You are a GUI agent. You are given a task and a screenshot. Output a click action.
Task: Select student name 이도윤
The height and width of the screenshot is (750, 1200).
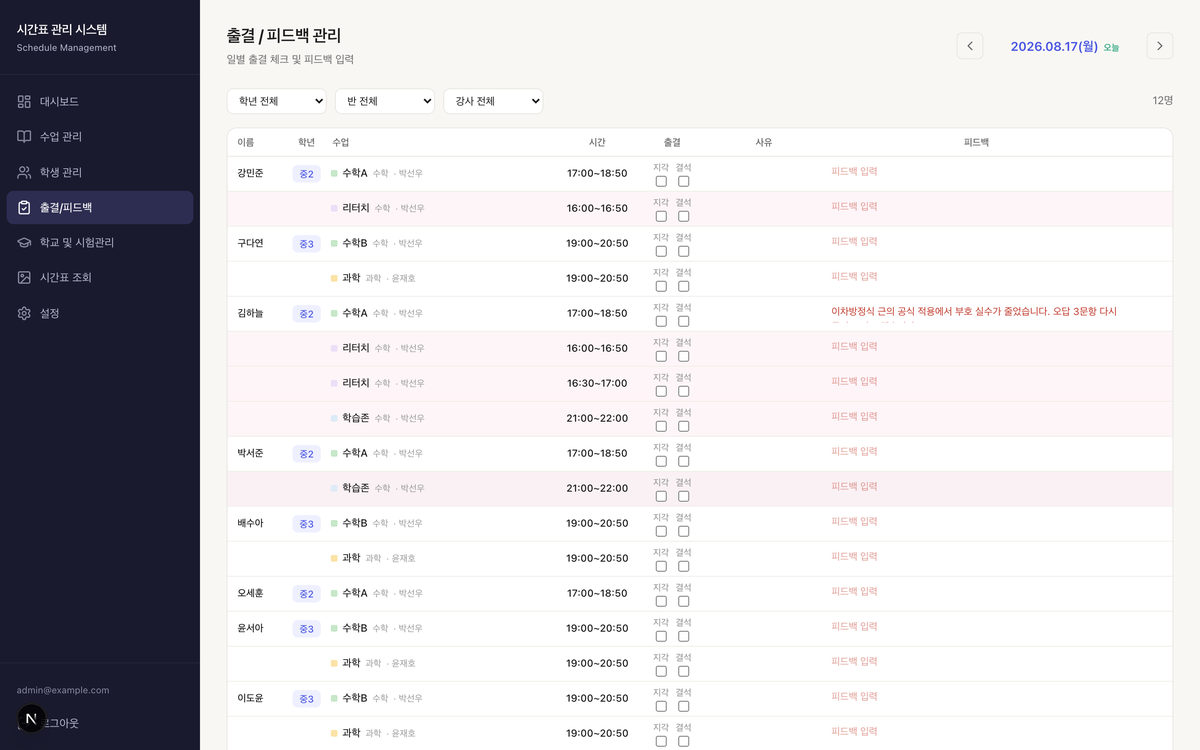[250, 698]
